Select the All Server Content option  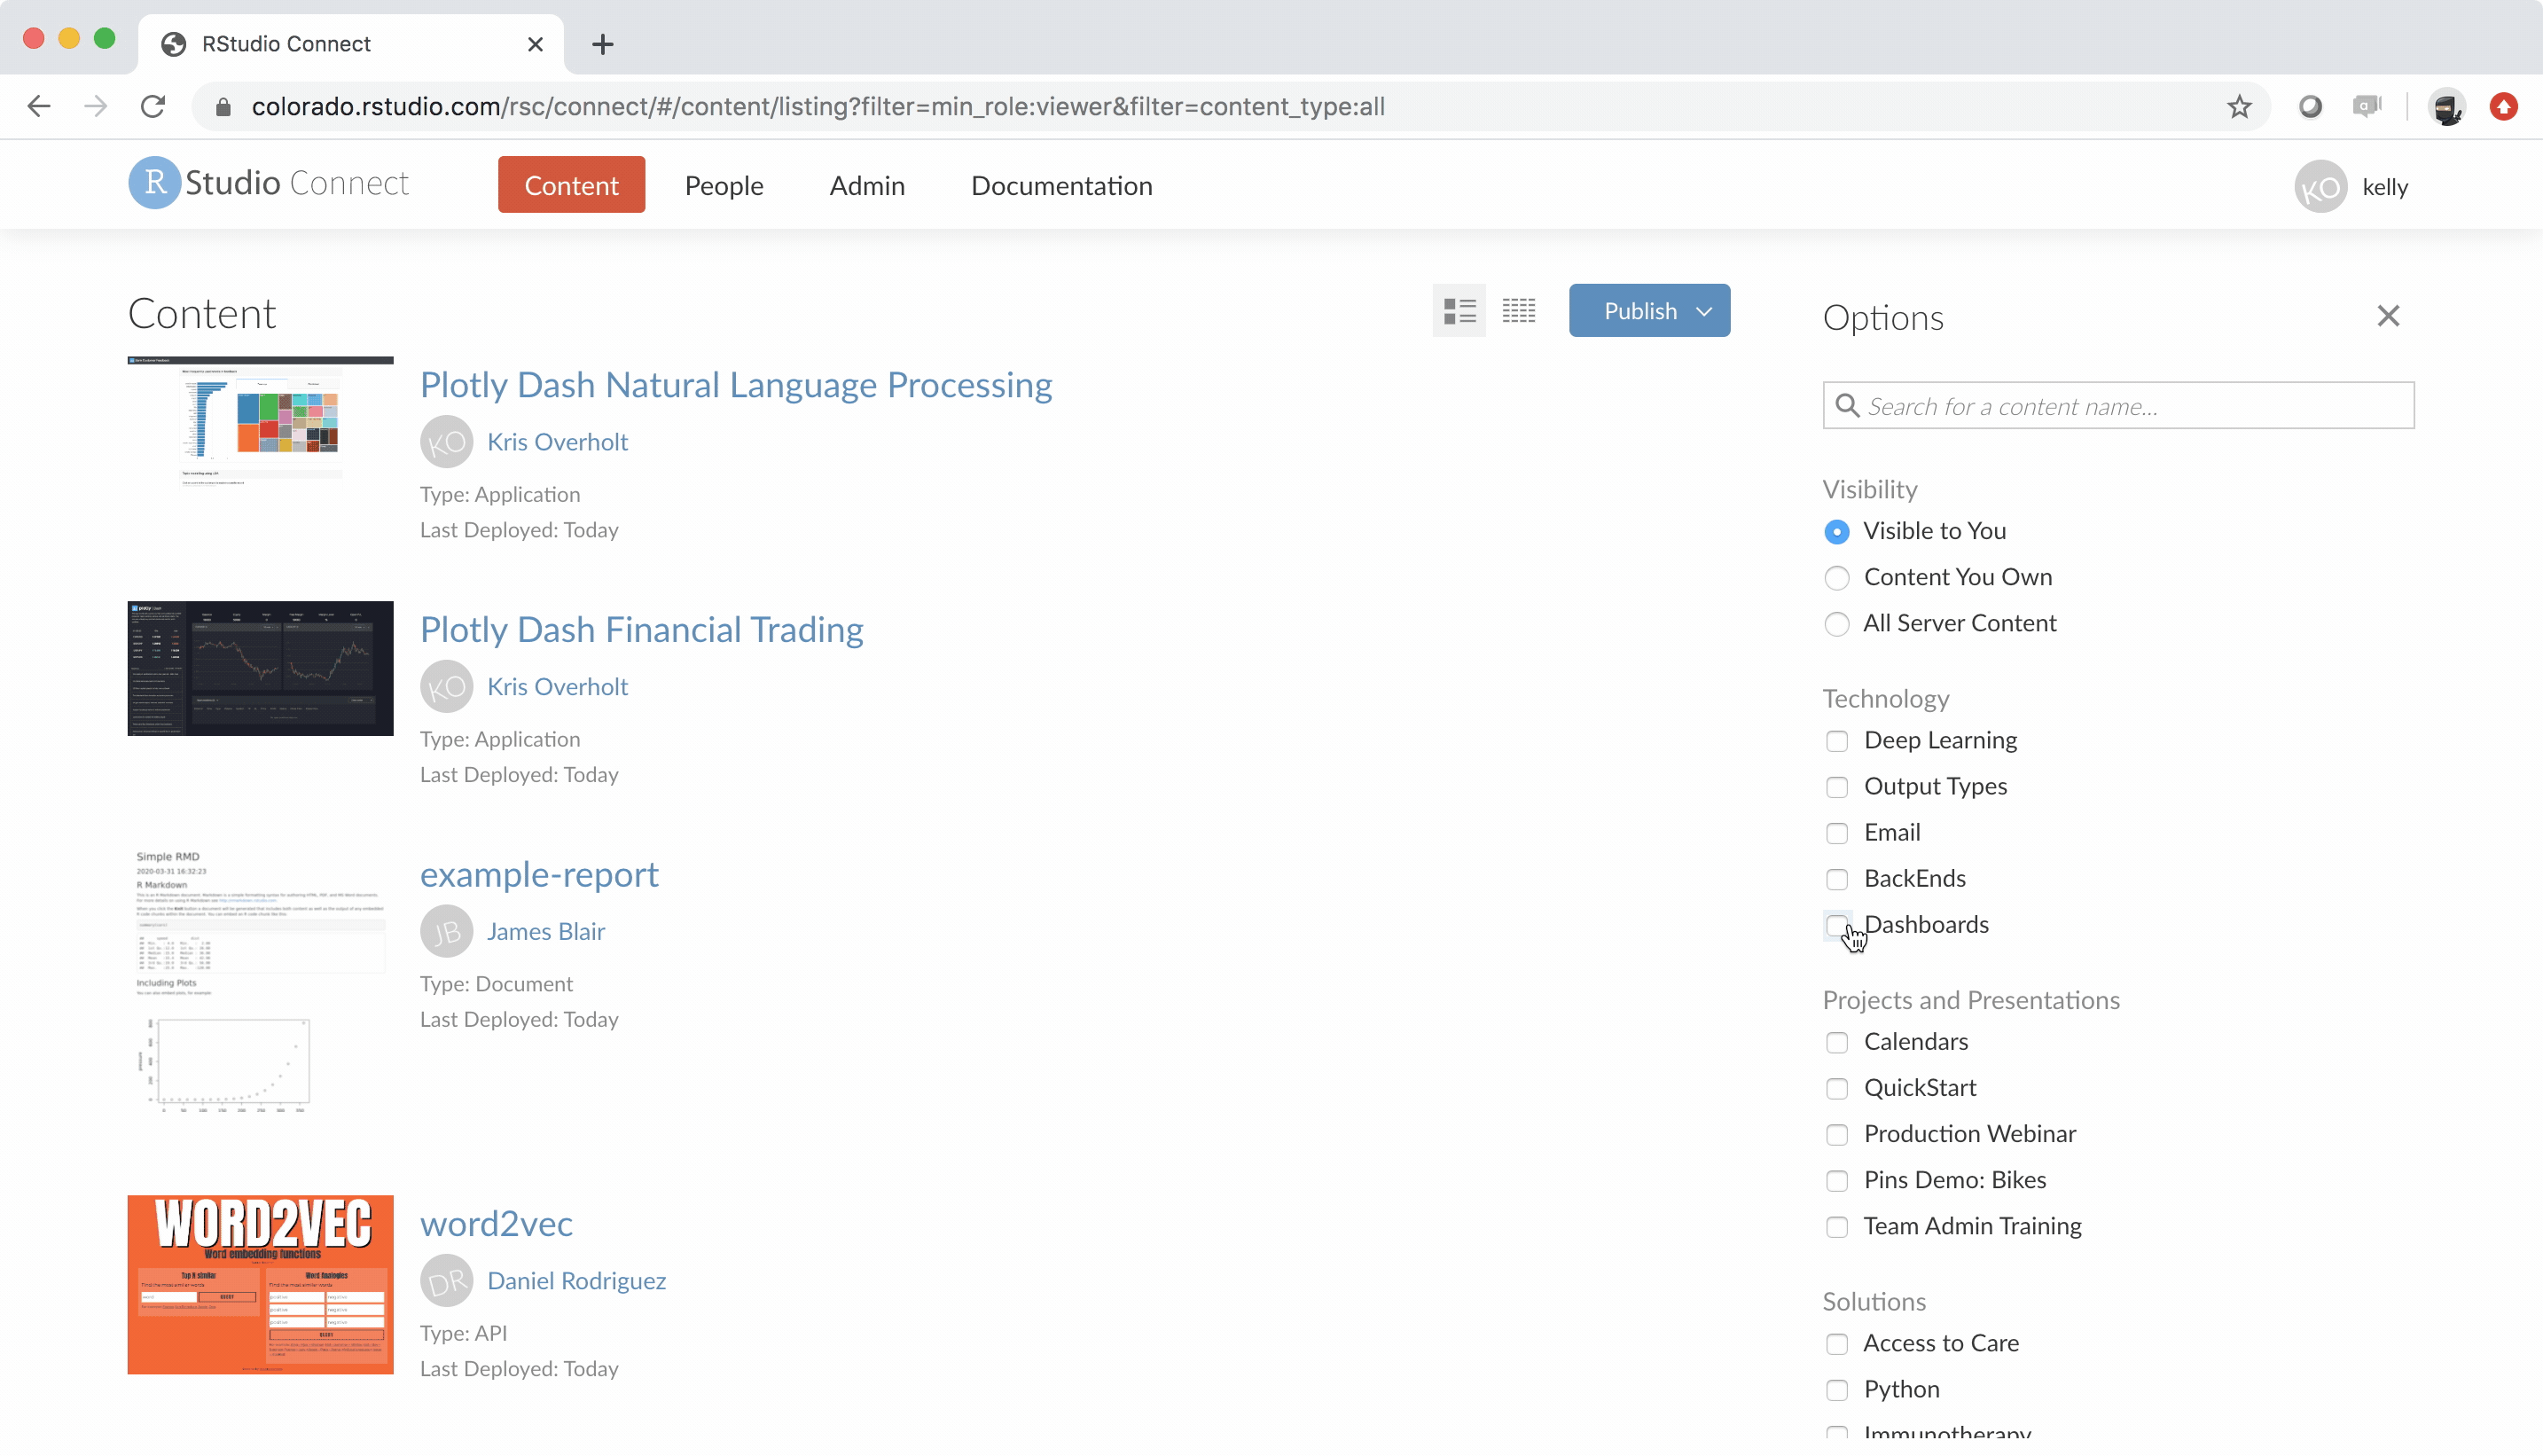[1837, 624]
